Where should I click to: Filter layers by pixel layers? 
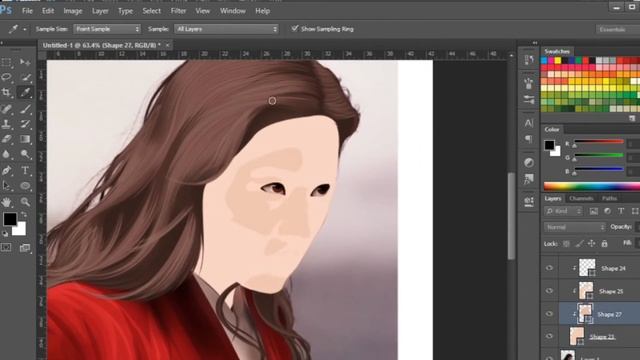coord(593,211)
